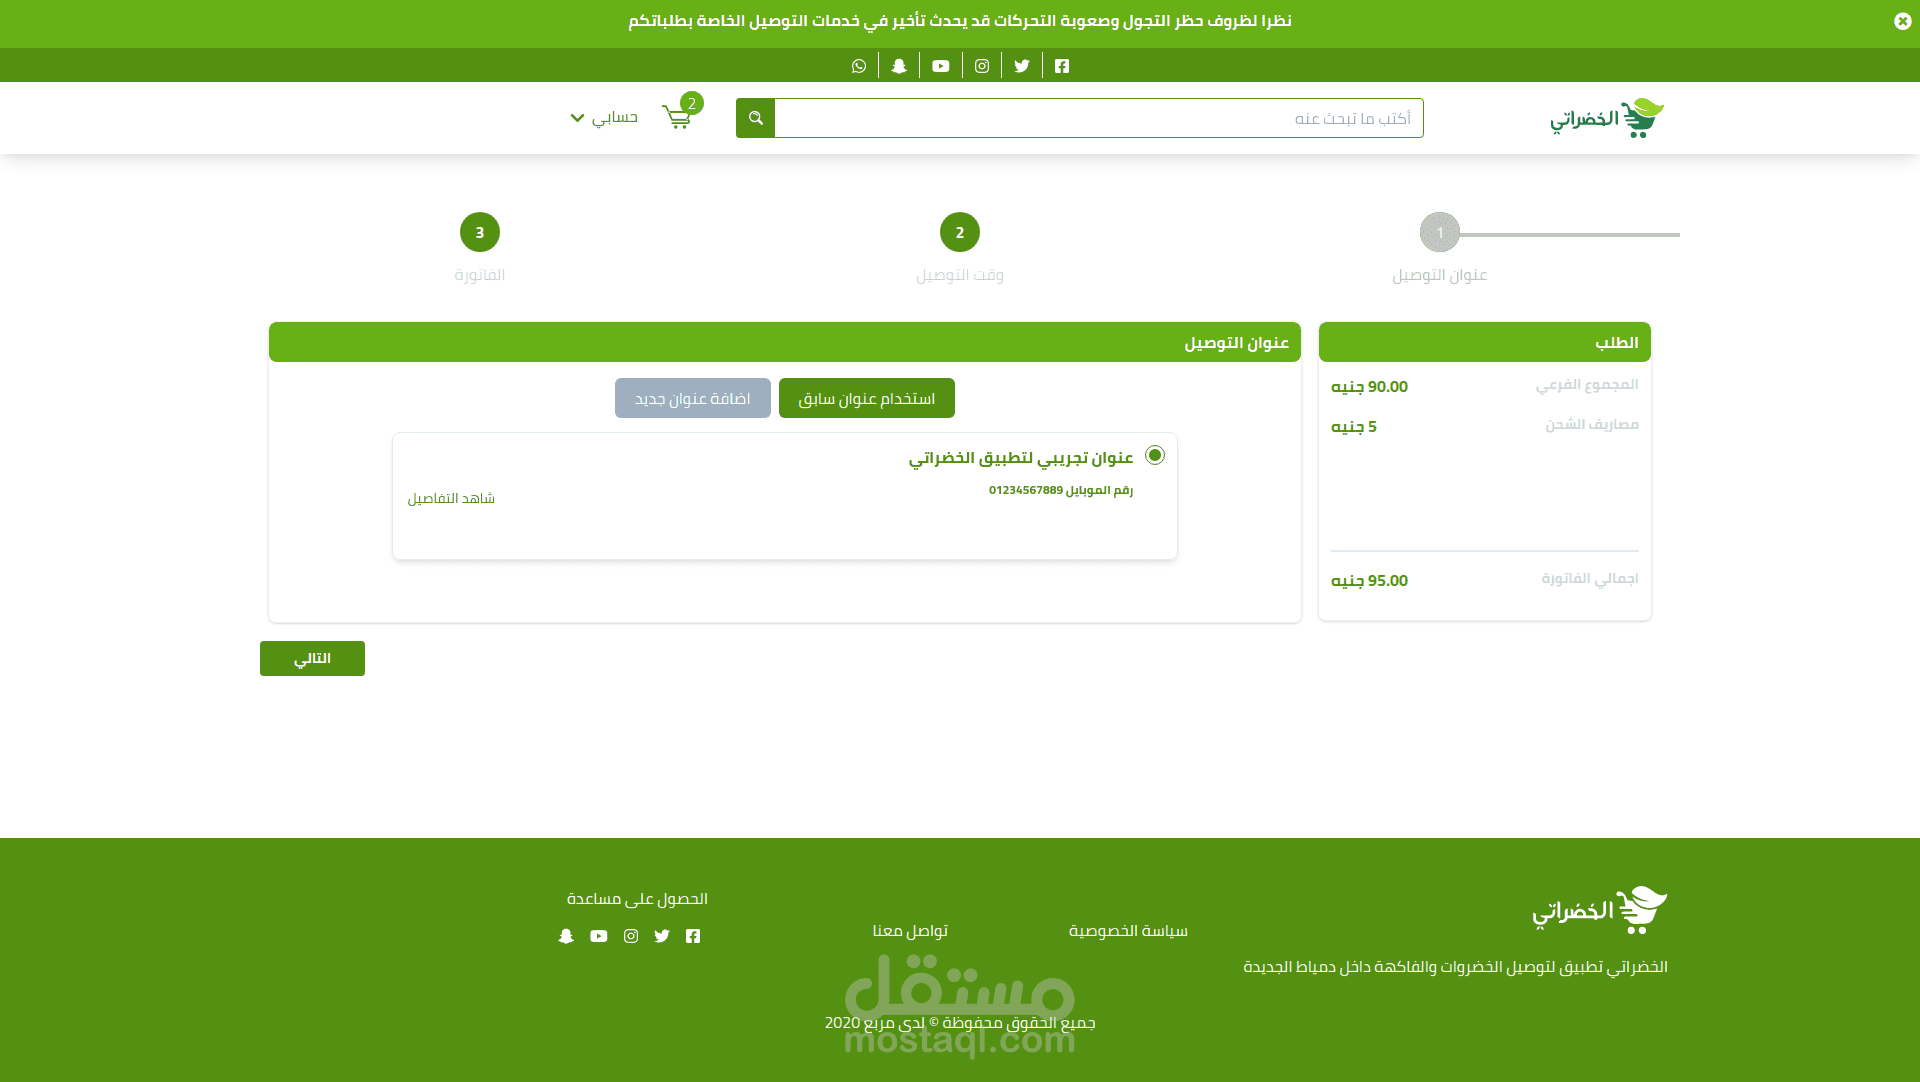Close the green announcement banner
1920x1082 pixels.
pyautogui.click(x=1902, y=21)
